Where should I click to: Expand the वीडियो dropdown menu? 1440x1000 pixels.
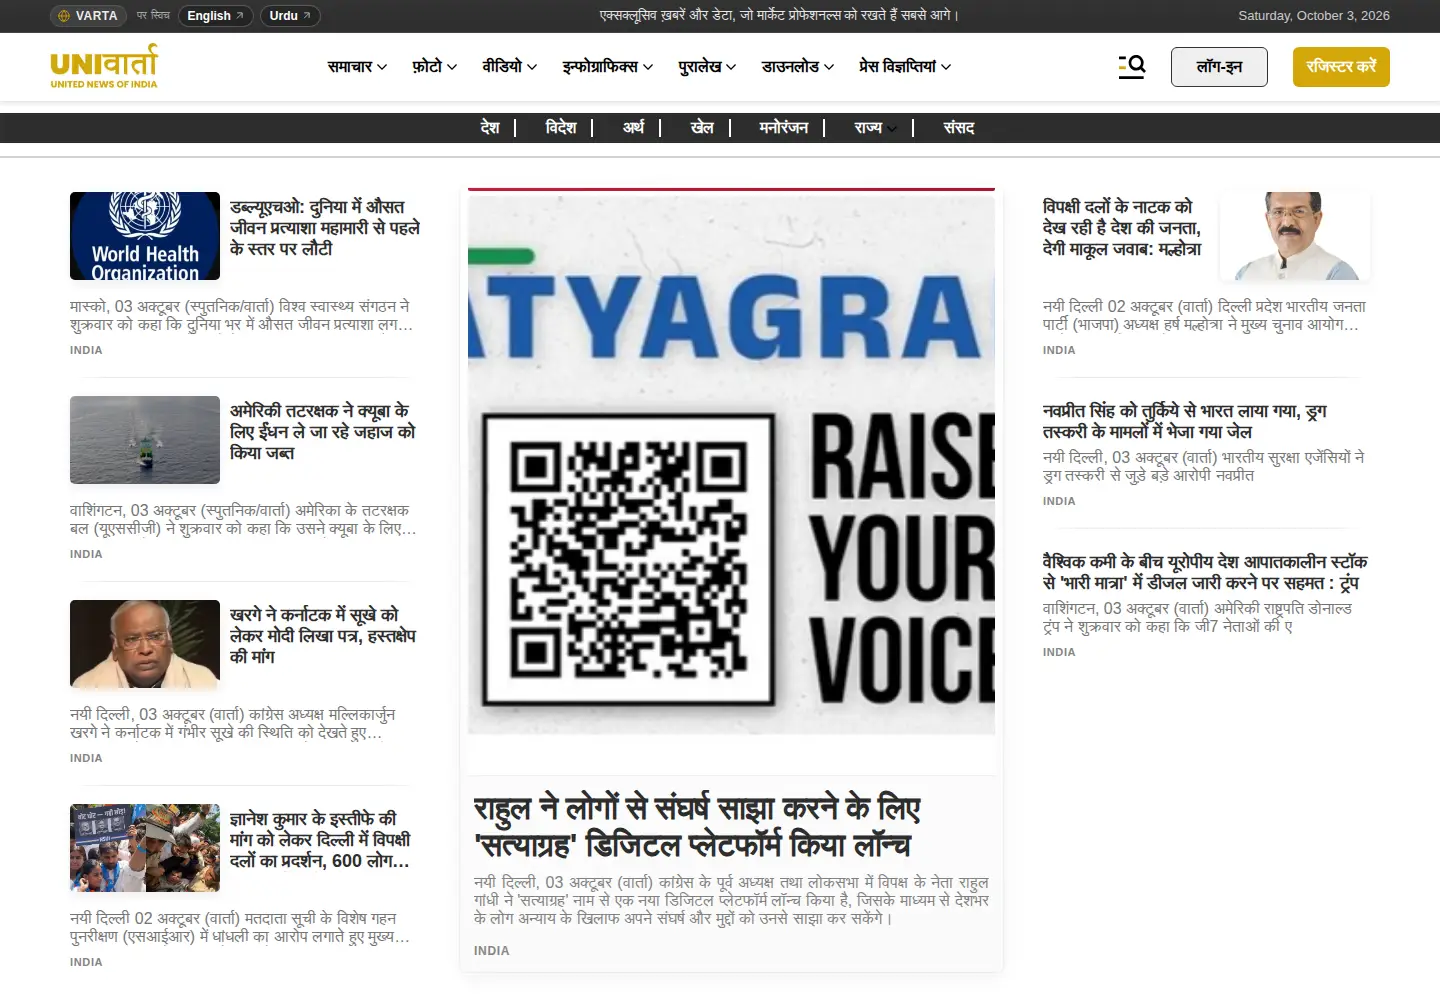tap(509, 67)
